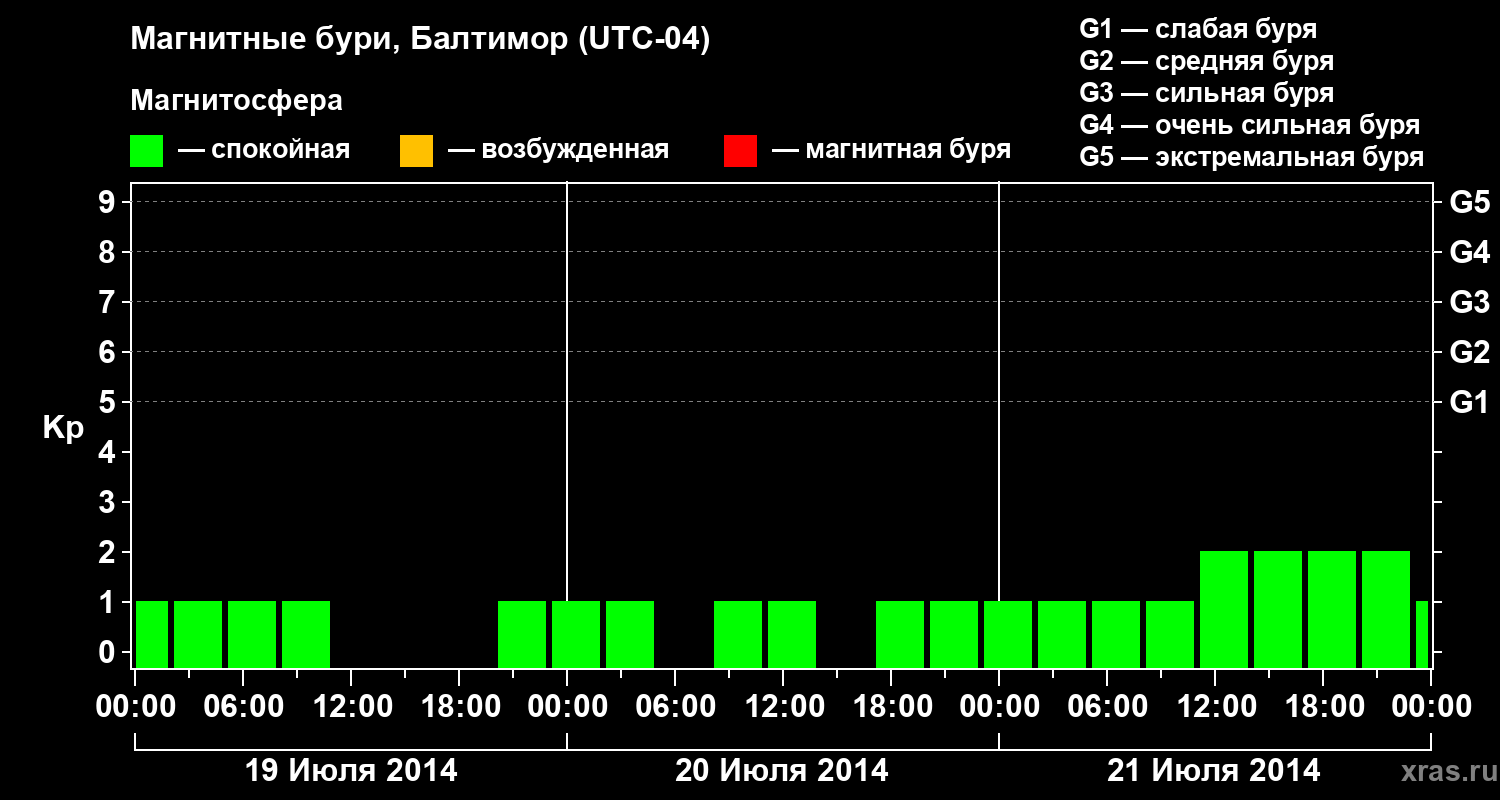The image size is (1500, 800).
Task: Click the Kp 1 bar starting 12:00 on 20 July
Action: [x=792, y=634]
